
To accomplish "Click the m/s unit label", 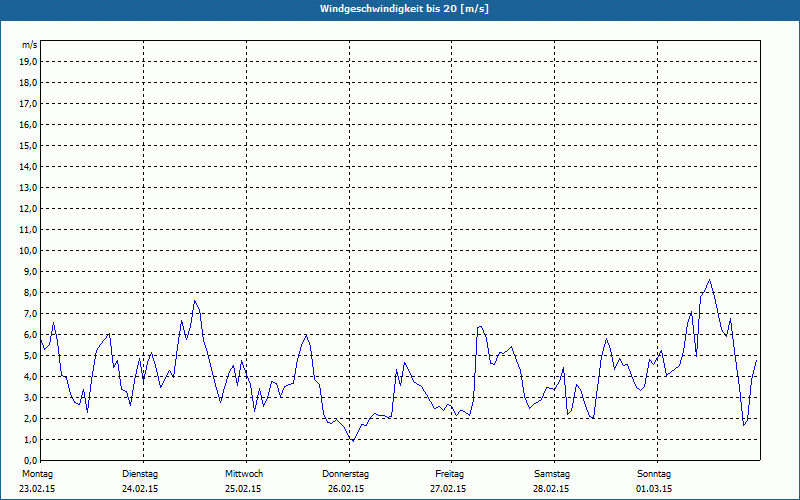I will tap(29, 45).
